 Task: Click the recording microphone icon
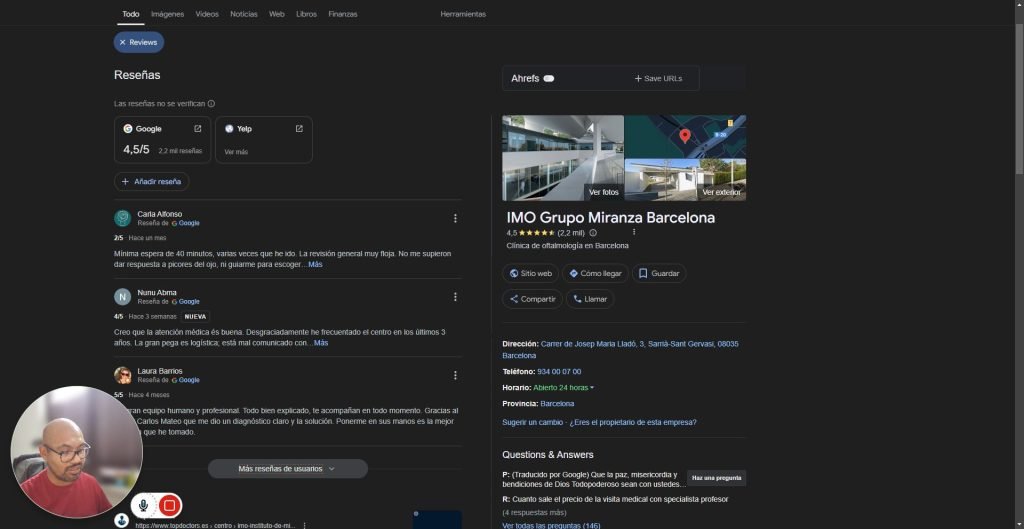click(143, 505)
